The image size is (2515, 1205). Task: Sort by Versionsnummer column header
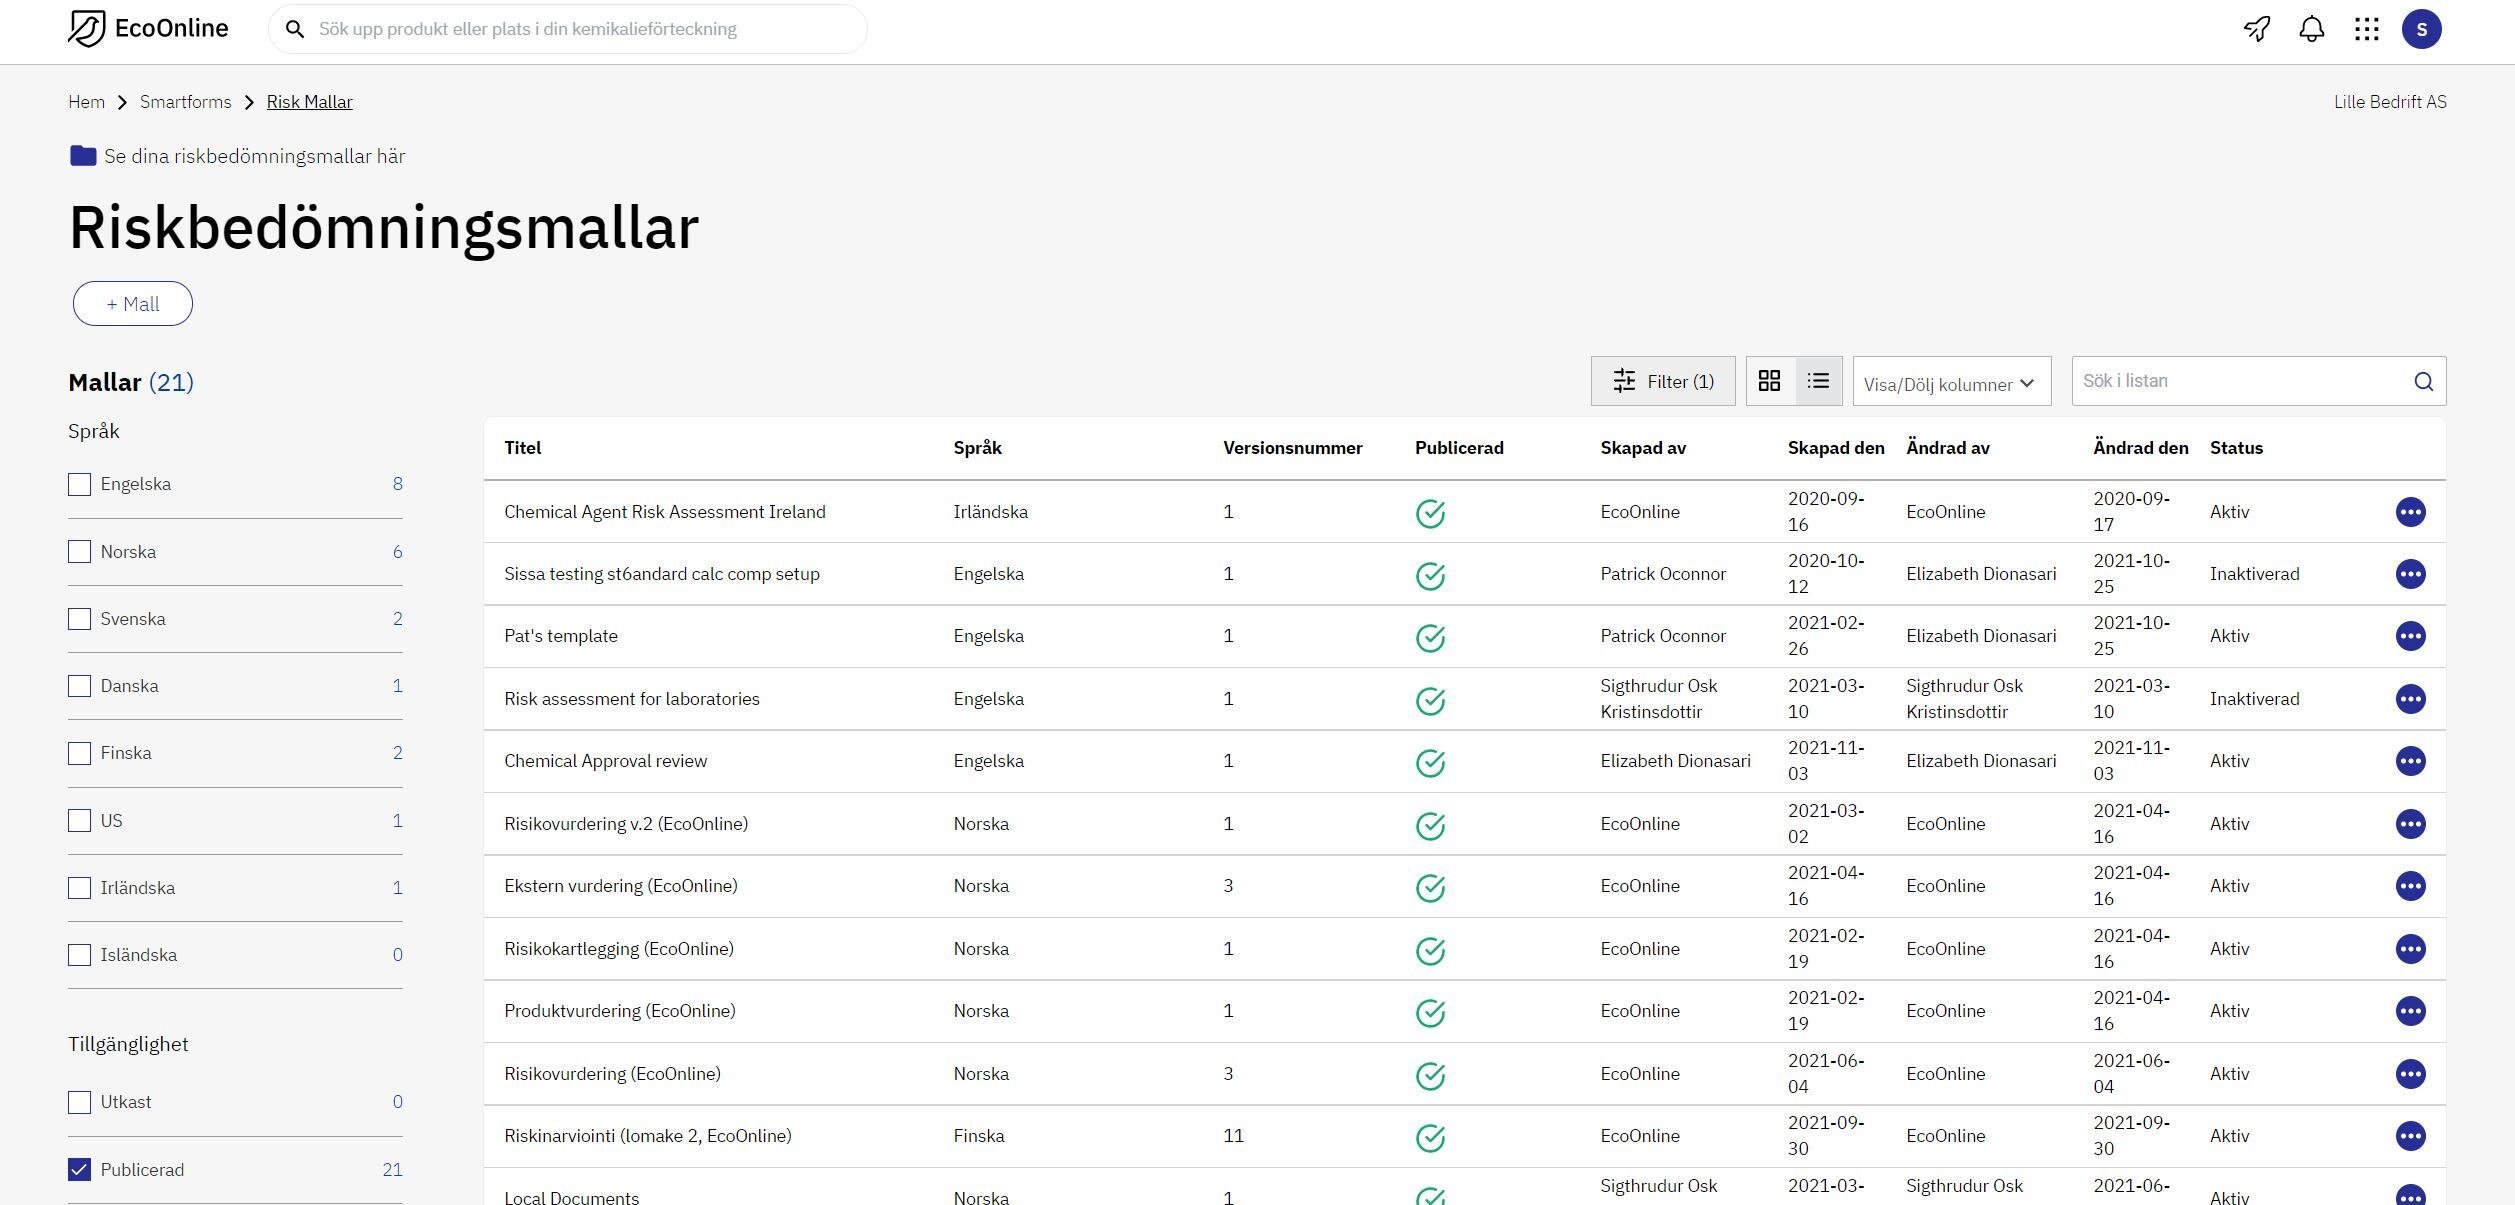1292,448
